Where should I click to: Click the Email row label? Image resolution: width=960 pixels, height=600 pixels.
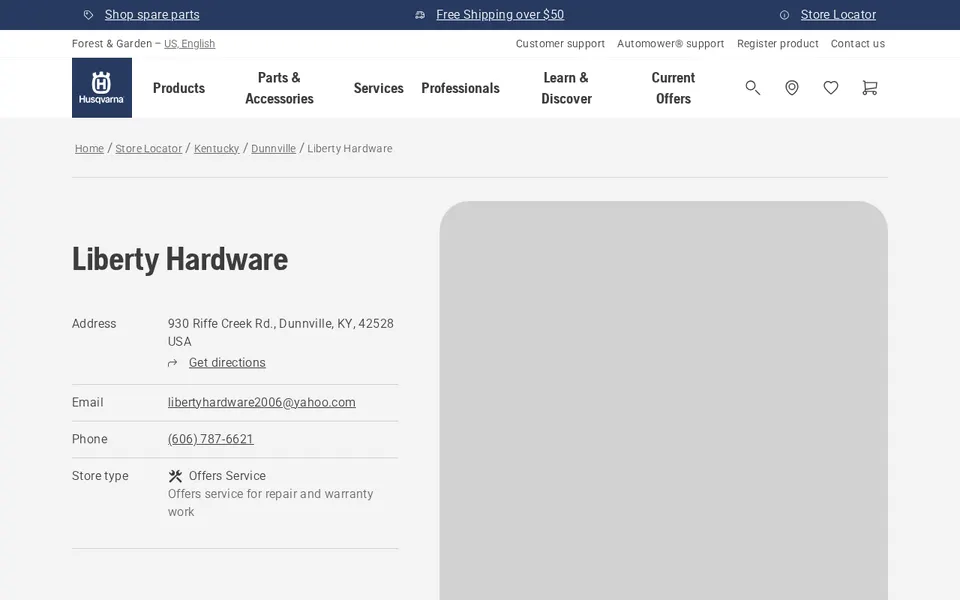(x=88, y=402)
